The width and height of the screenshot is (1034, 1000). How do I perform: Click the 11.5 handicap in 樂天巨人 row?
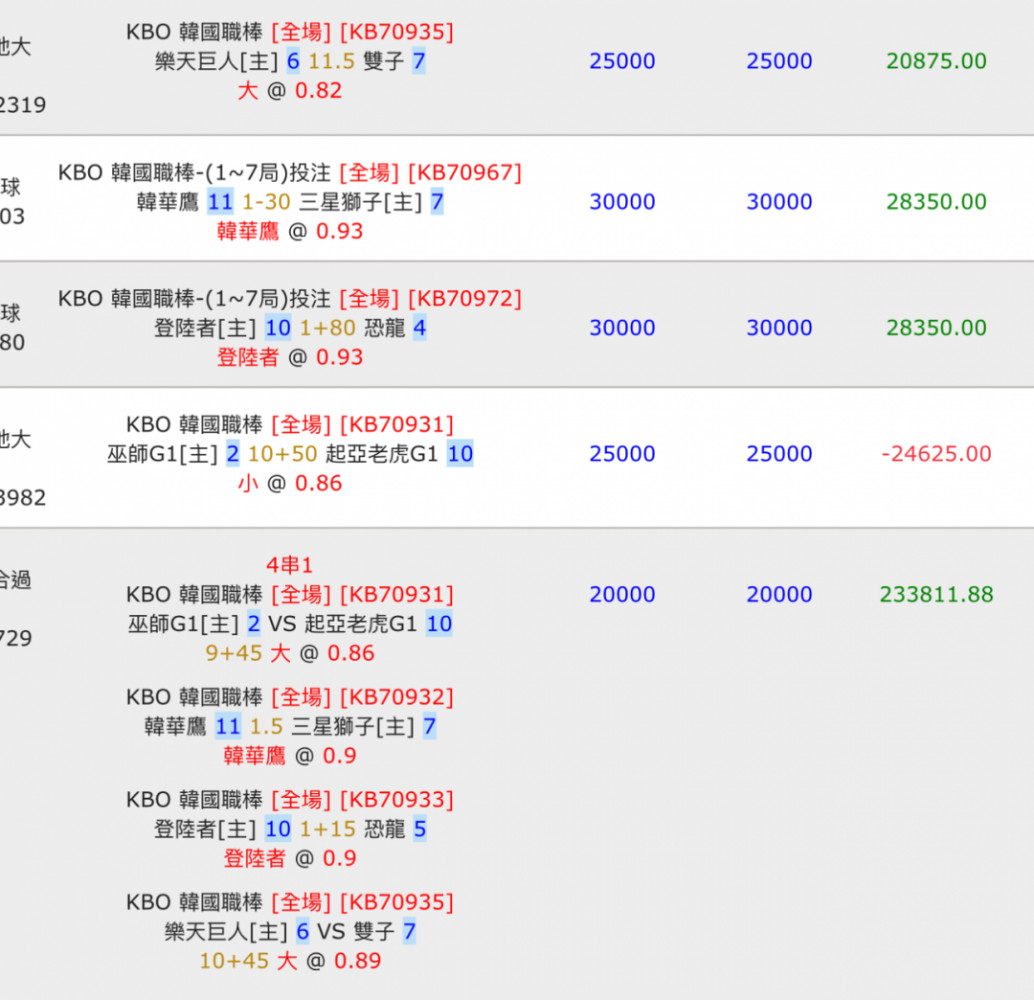[x=331, y=62]
